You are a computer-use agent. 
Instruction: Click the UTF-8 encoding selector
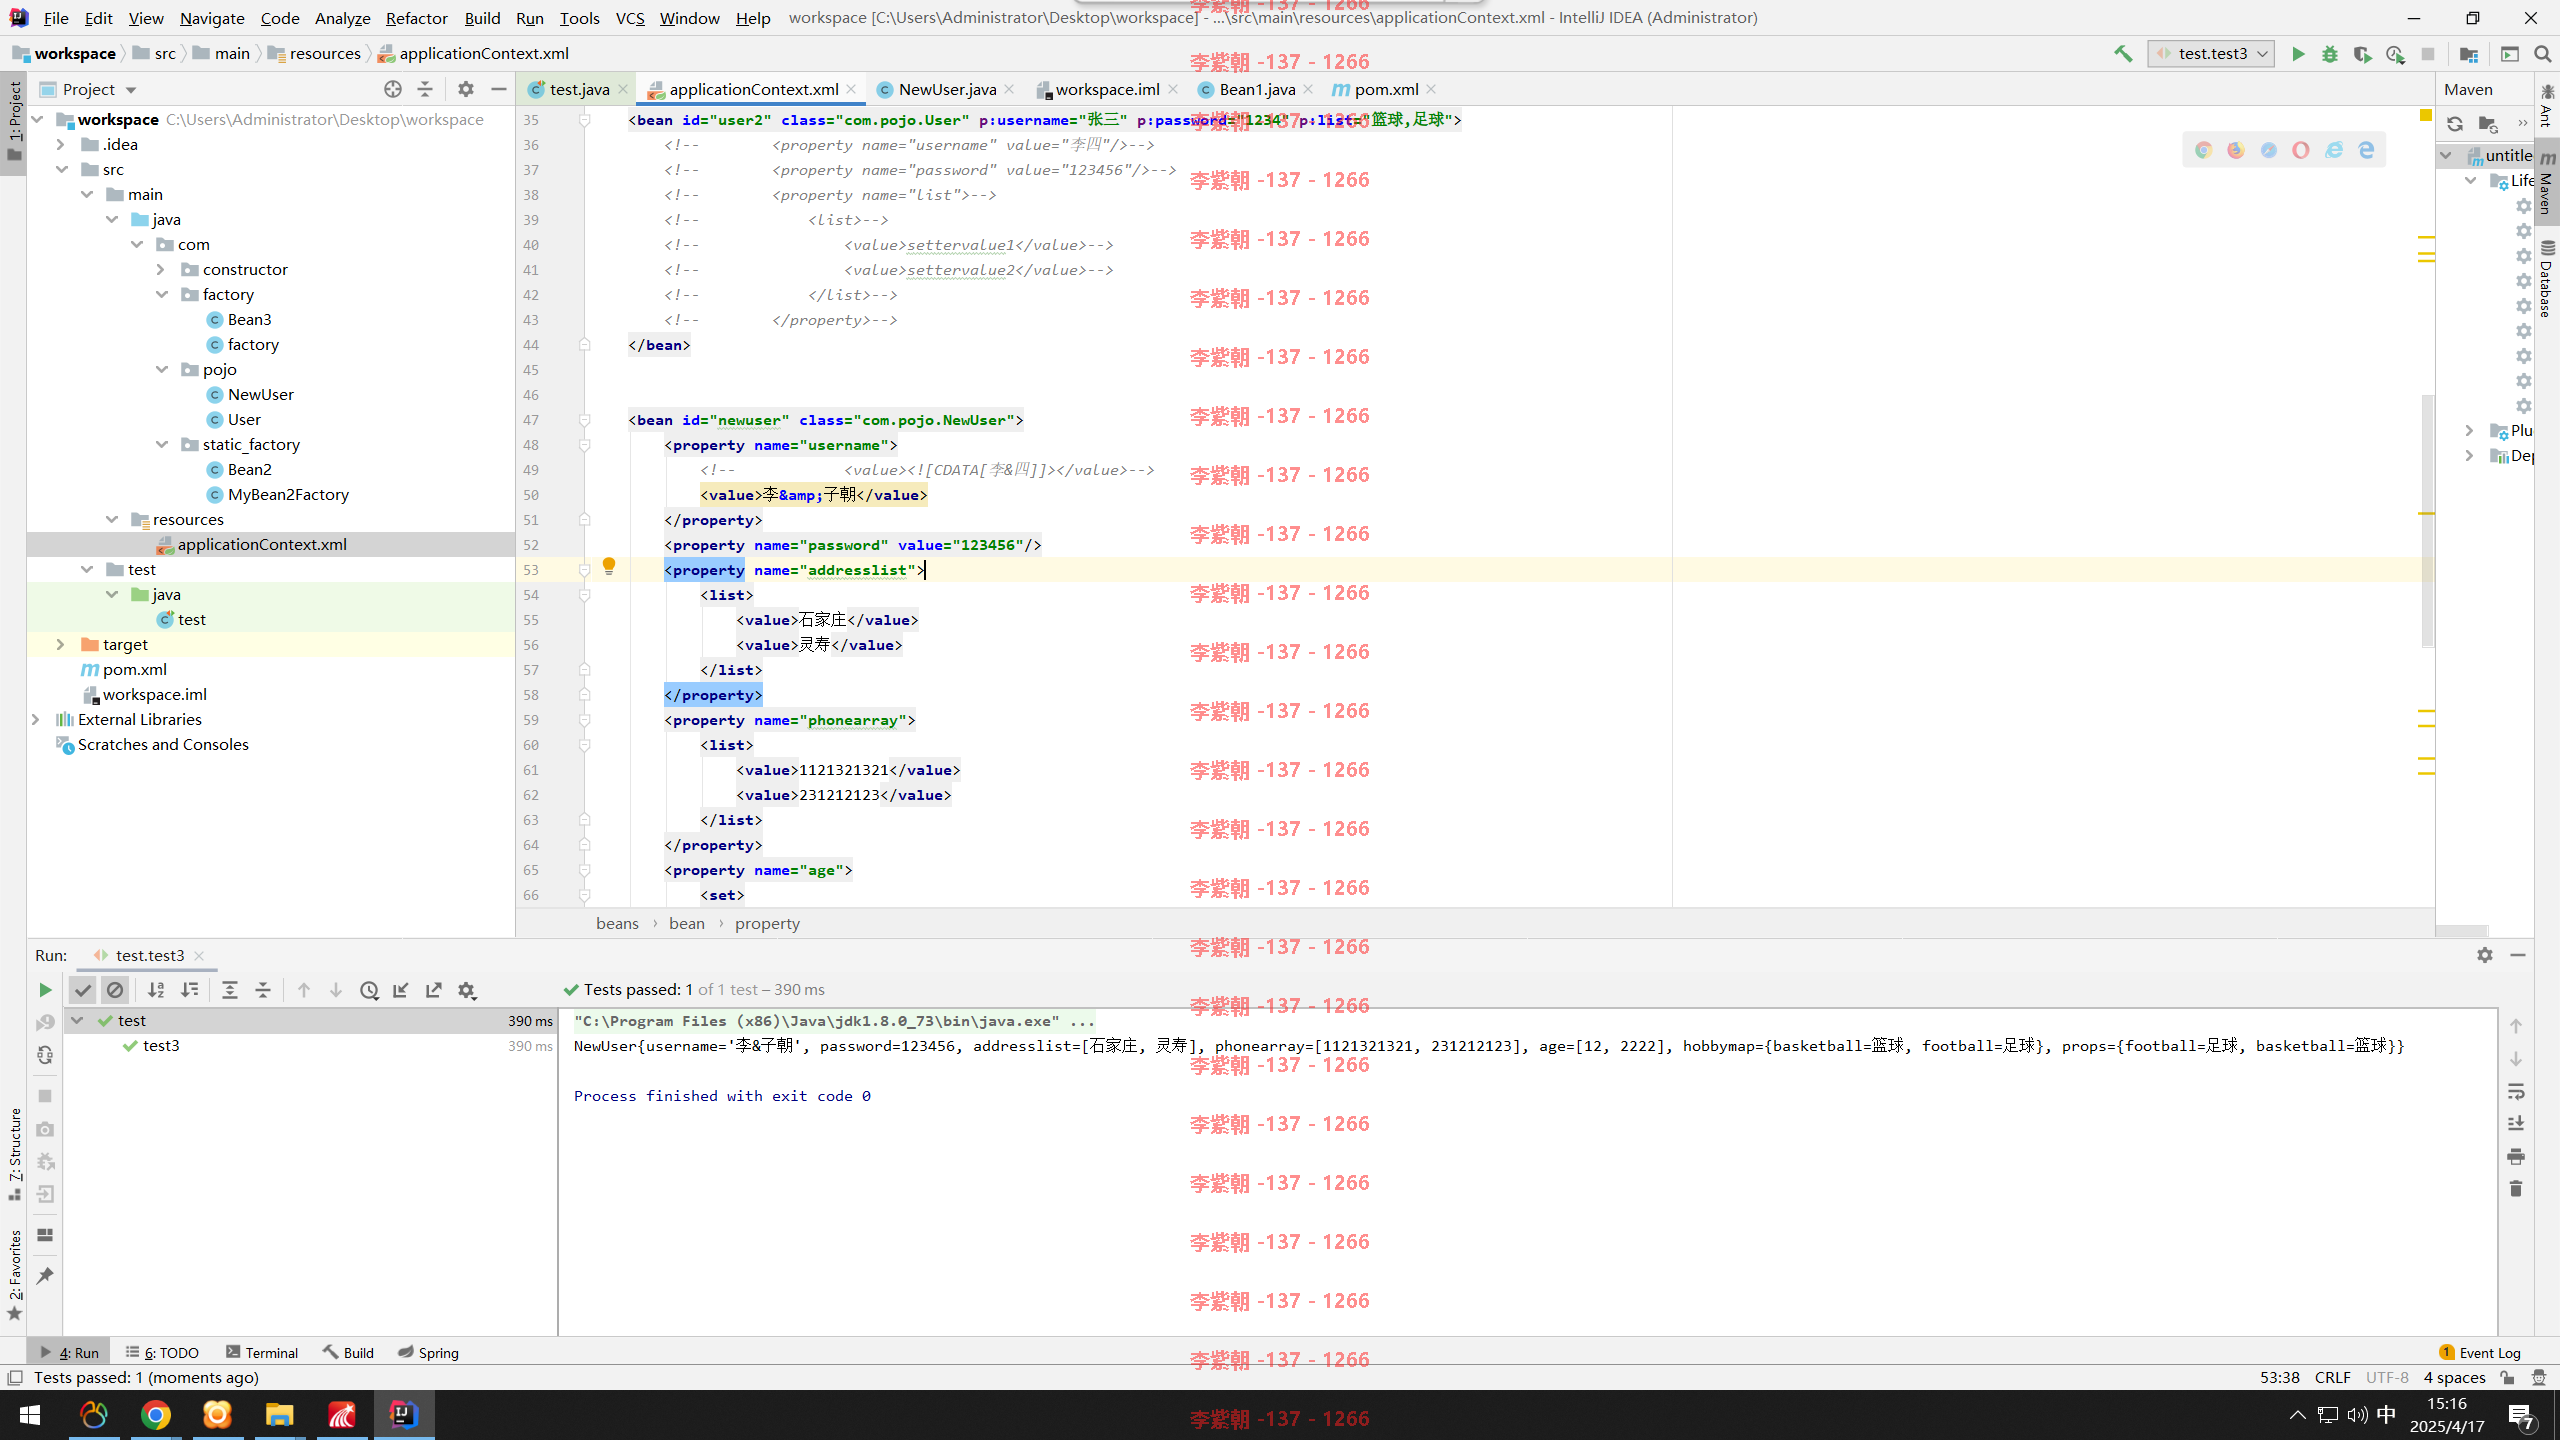(2387, 1378)
